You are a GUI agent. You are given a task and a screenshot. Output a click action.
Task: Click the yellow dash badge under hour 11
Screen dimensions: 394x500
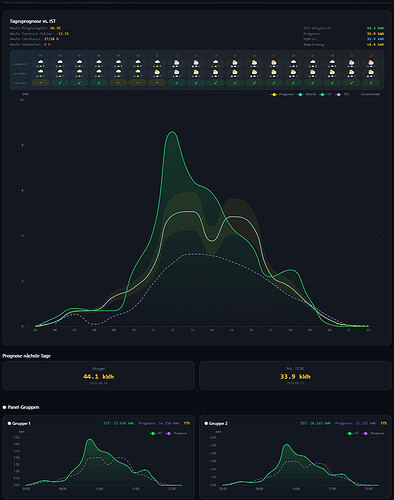[x=157, y=83]
